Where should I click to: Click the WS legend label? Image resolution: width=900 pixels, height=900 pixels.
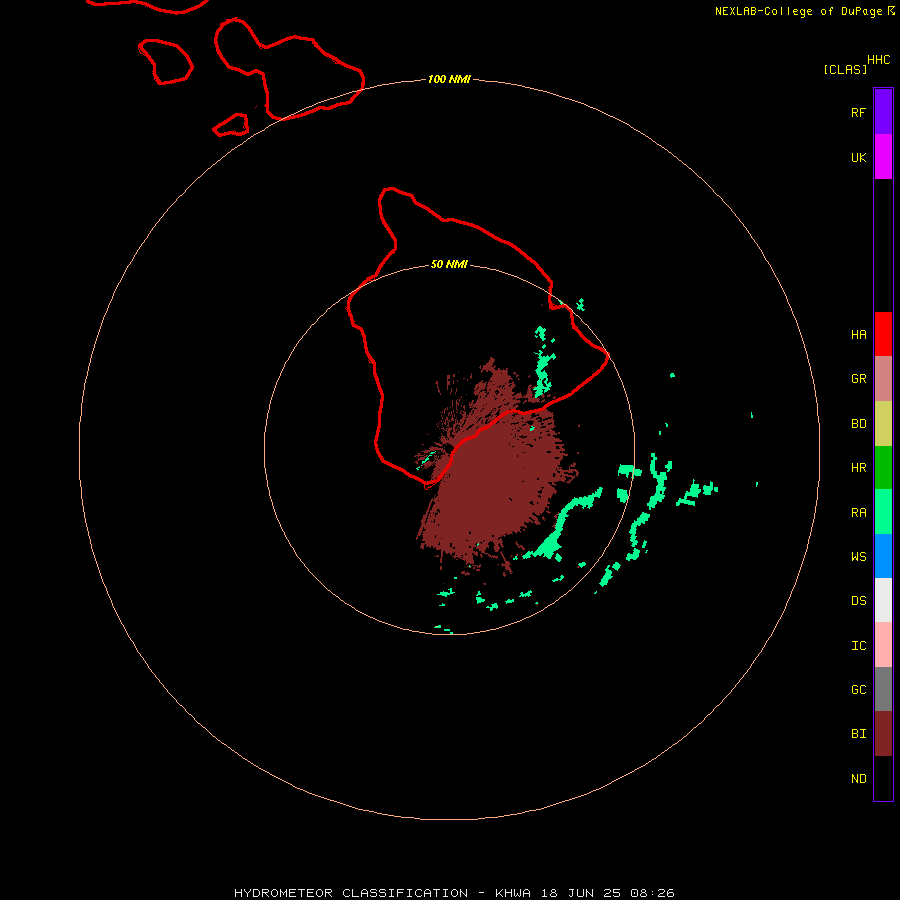click(858, 556)
